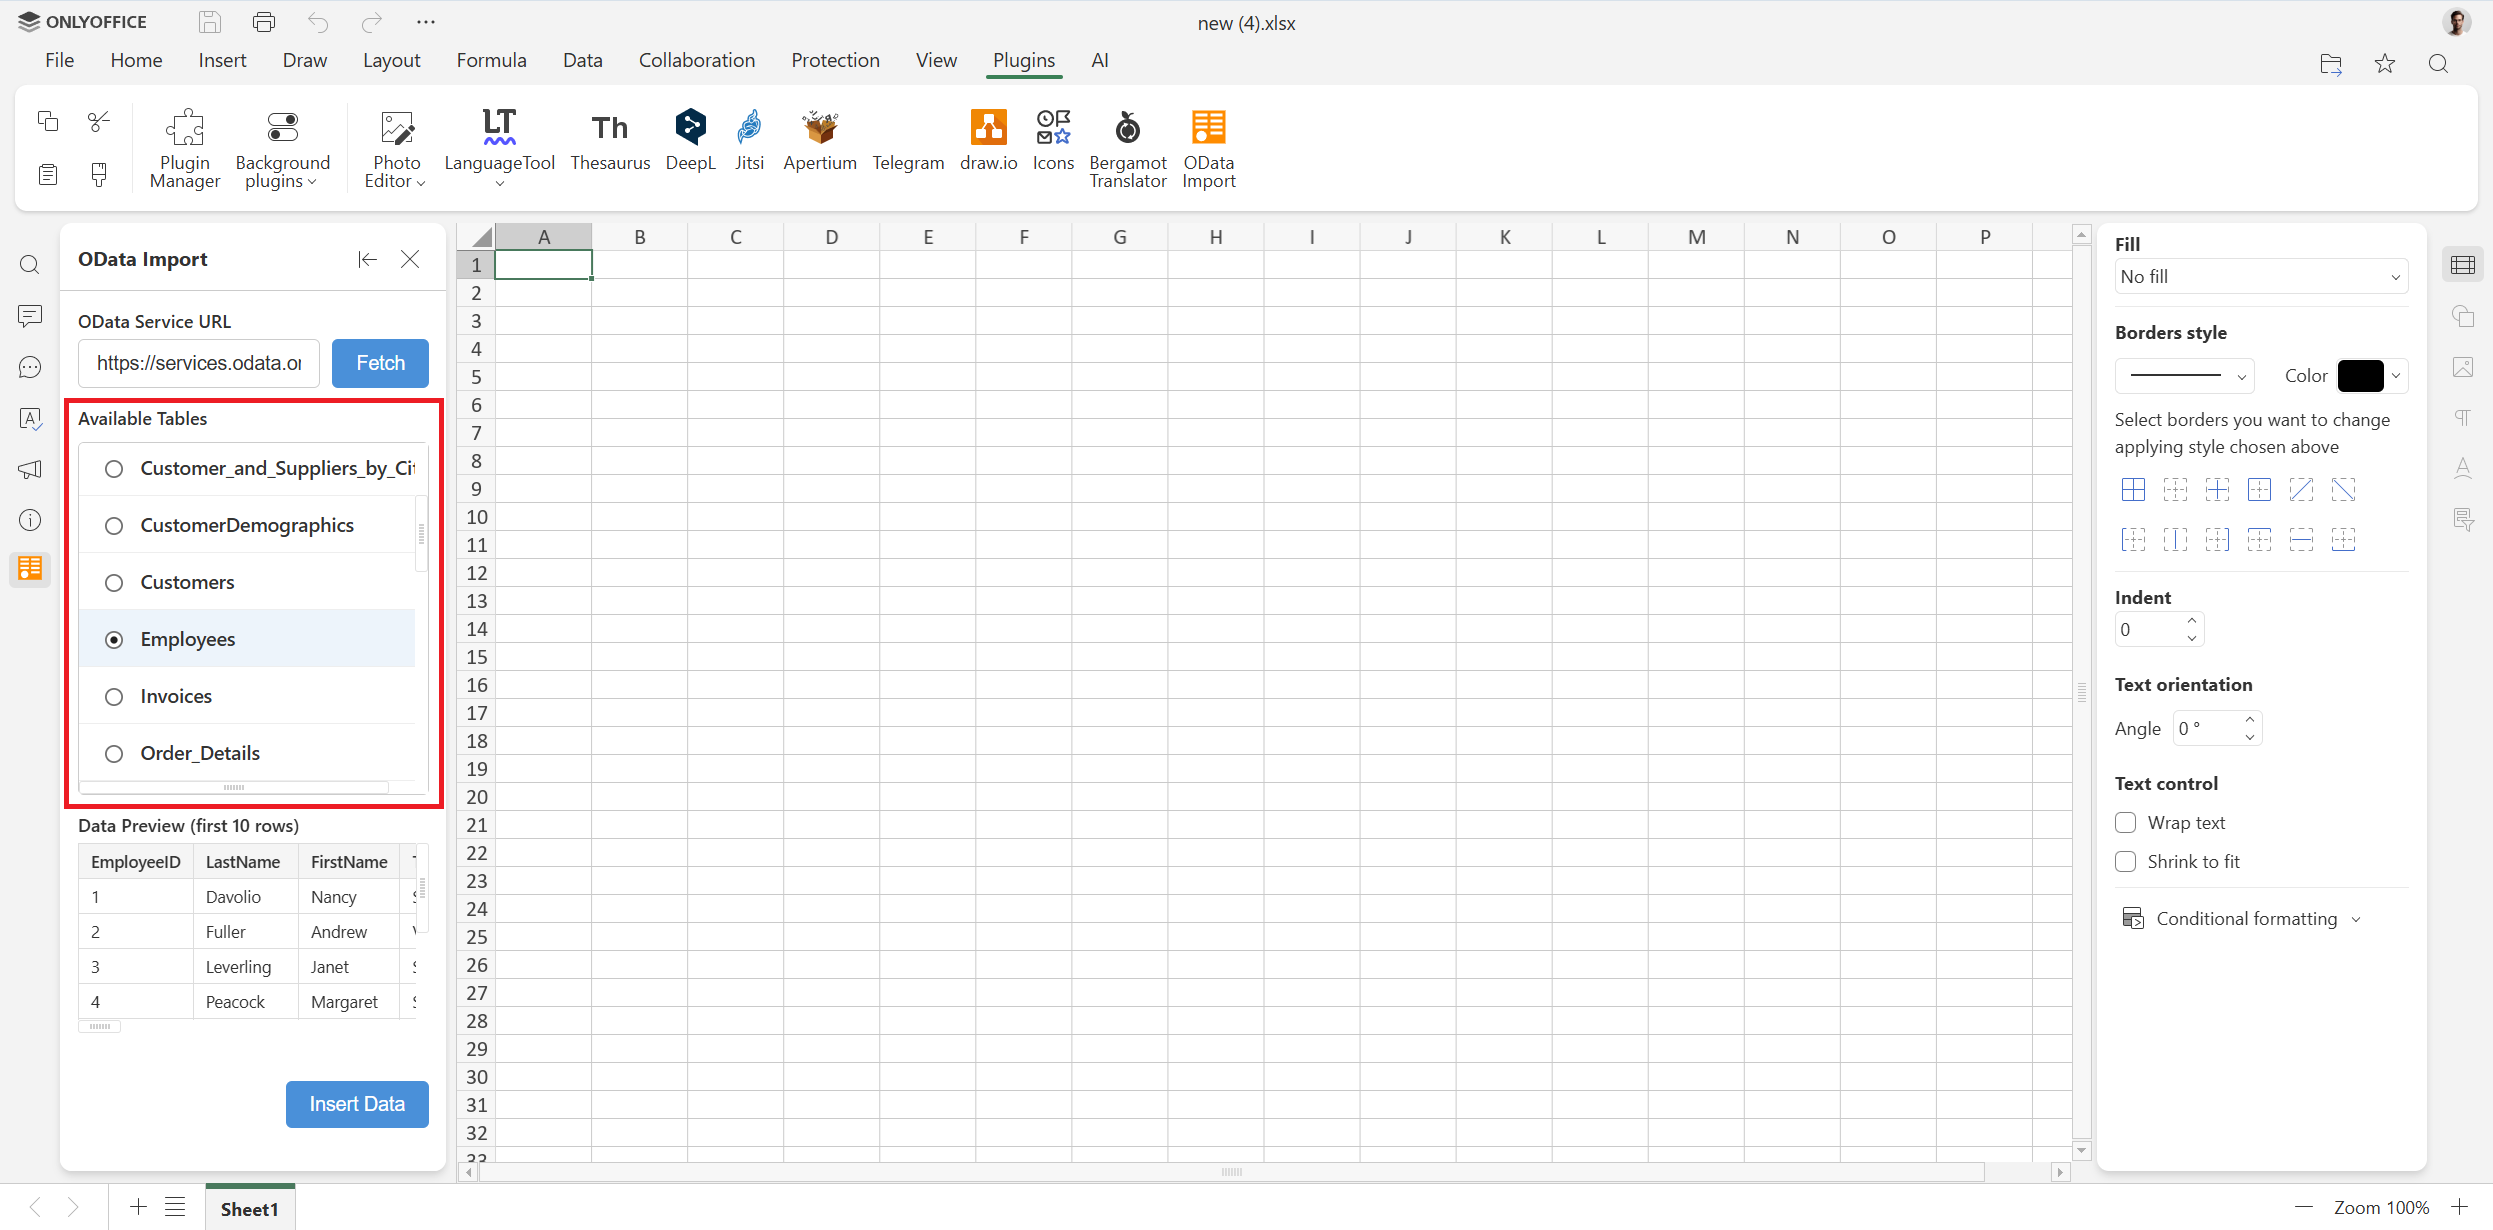Viewport: 2493px width, 1230px height.
Task: Open the Protection menu
Action: tap(835, 60)
